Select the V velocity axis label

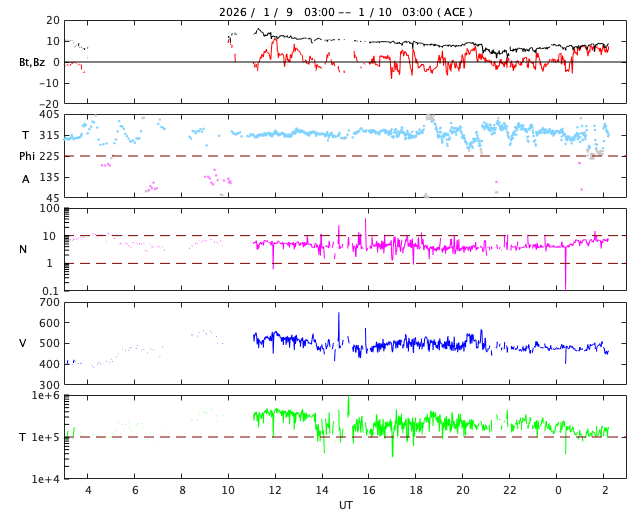tap(23, 343)
